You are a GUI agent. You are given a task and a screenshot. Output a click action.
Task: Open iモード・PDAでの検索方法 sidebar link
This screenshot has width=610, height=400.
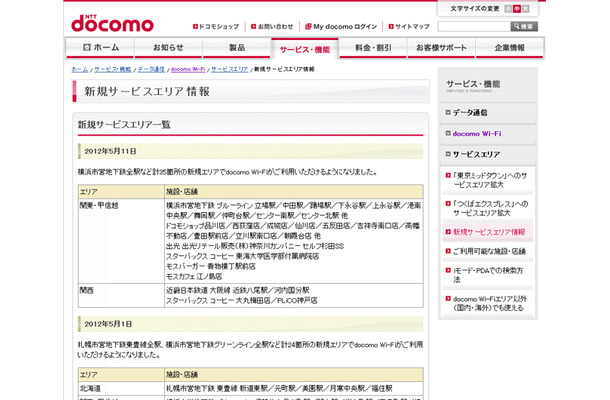click(x=488, y=275)
